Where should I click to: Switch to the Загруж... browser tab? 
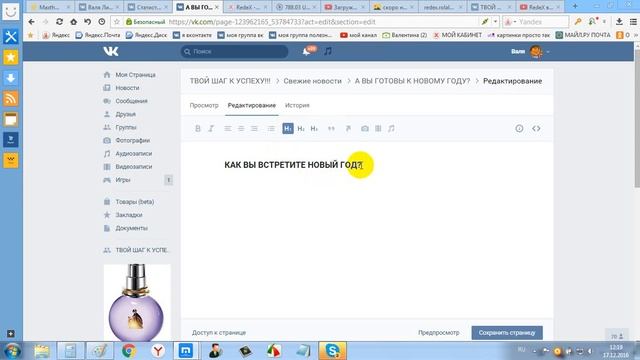click(x=345, y=7)
